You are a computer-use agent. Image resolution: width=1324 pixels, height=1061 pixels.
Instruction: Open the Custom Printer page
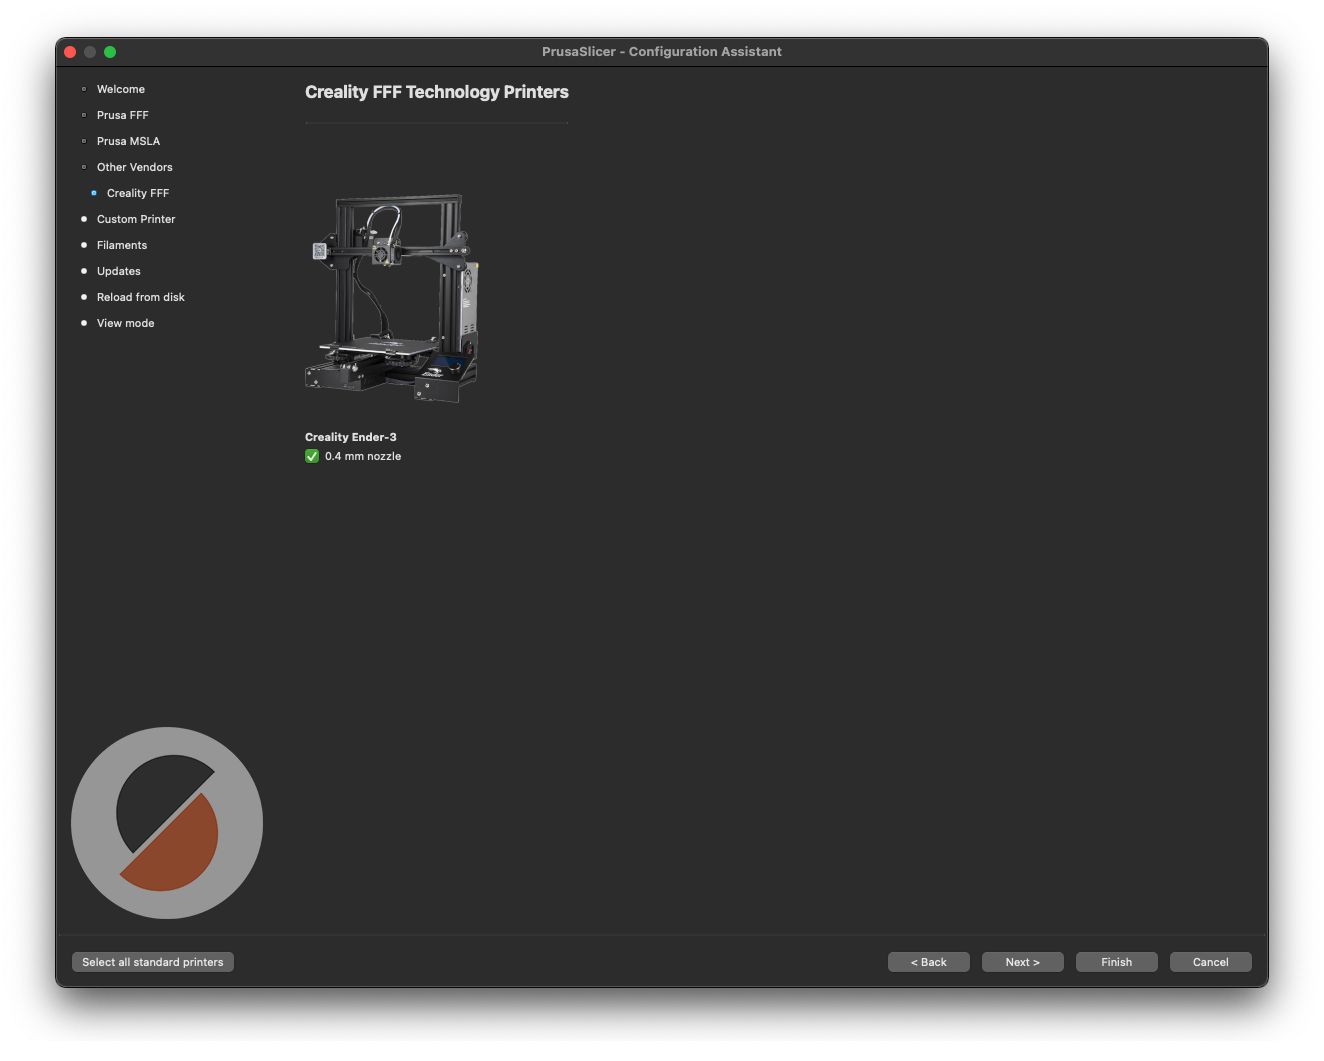136,219
